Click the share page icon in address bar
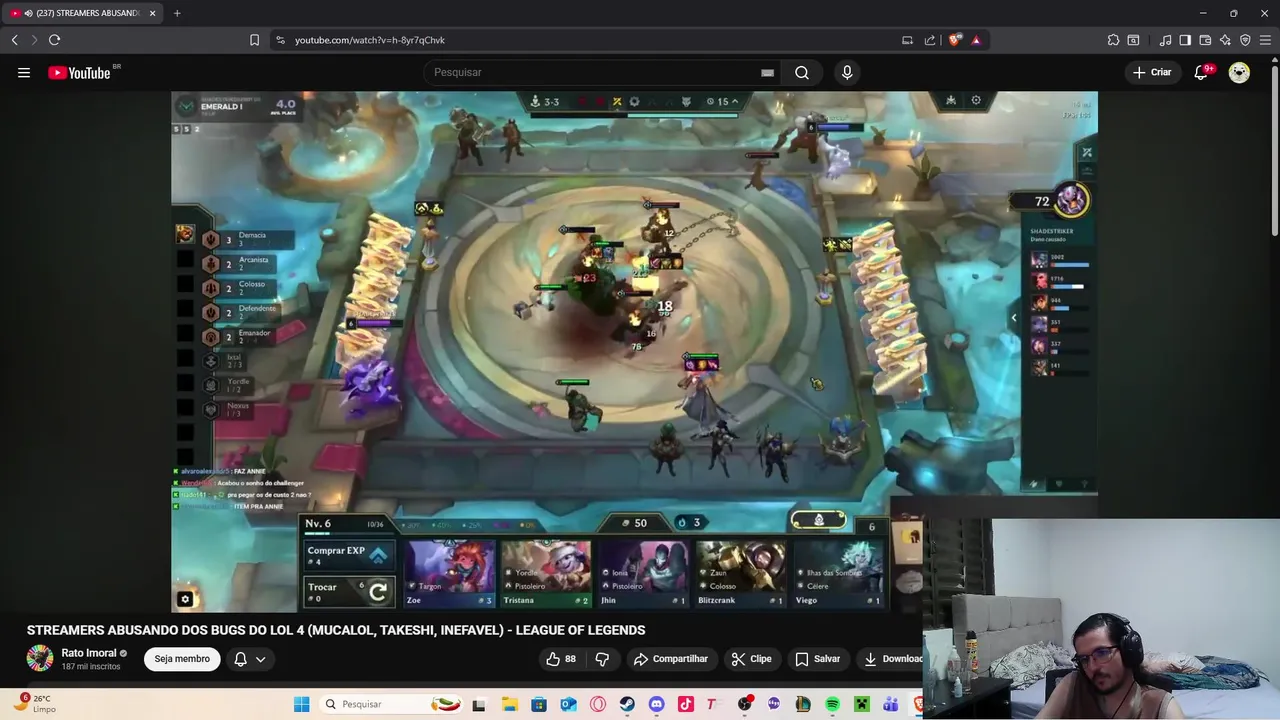The image size is (1280, 720). coord(930,40)
